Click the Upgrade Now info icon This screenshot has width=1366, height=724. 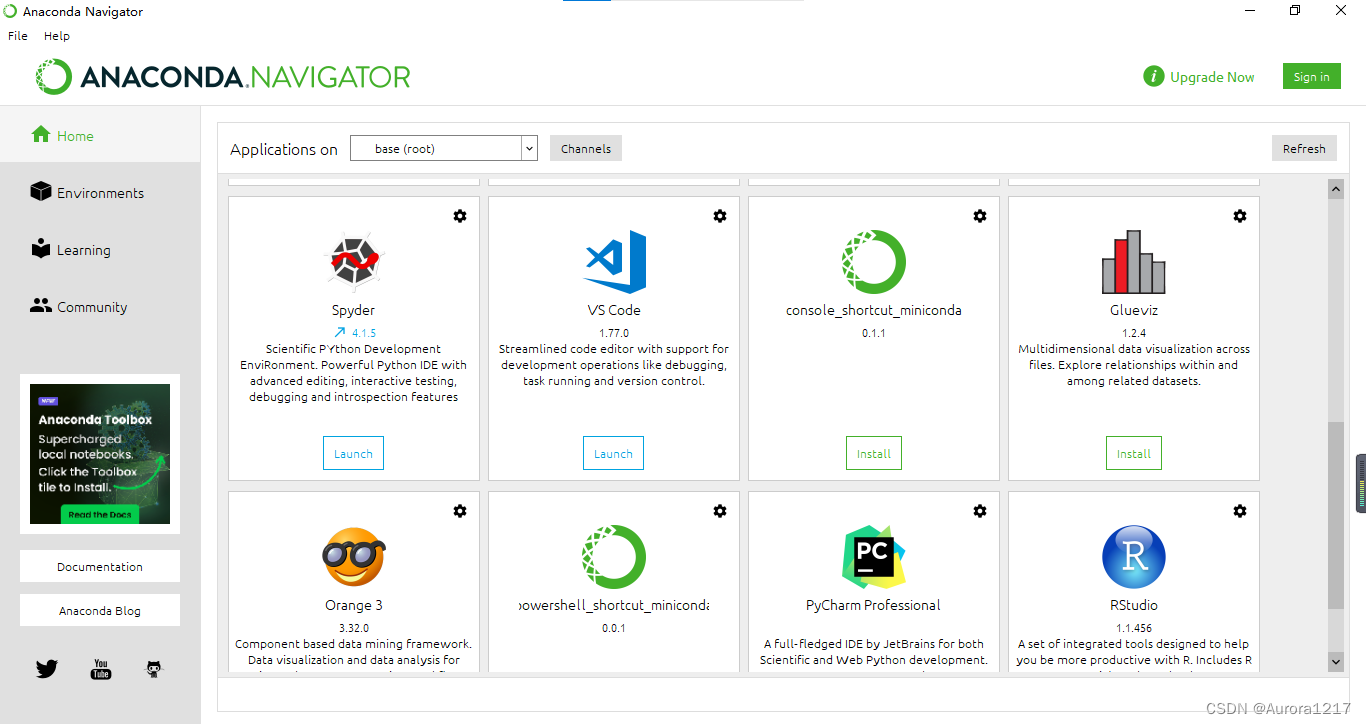[1154, 77]
